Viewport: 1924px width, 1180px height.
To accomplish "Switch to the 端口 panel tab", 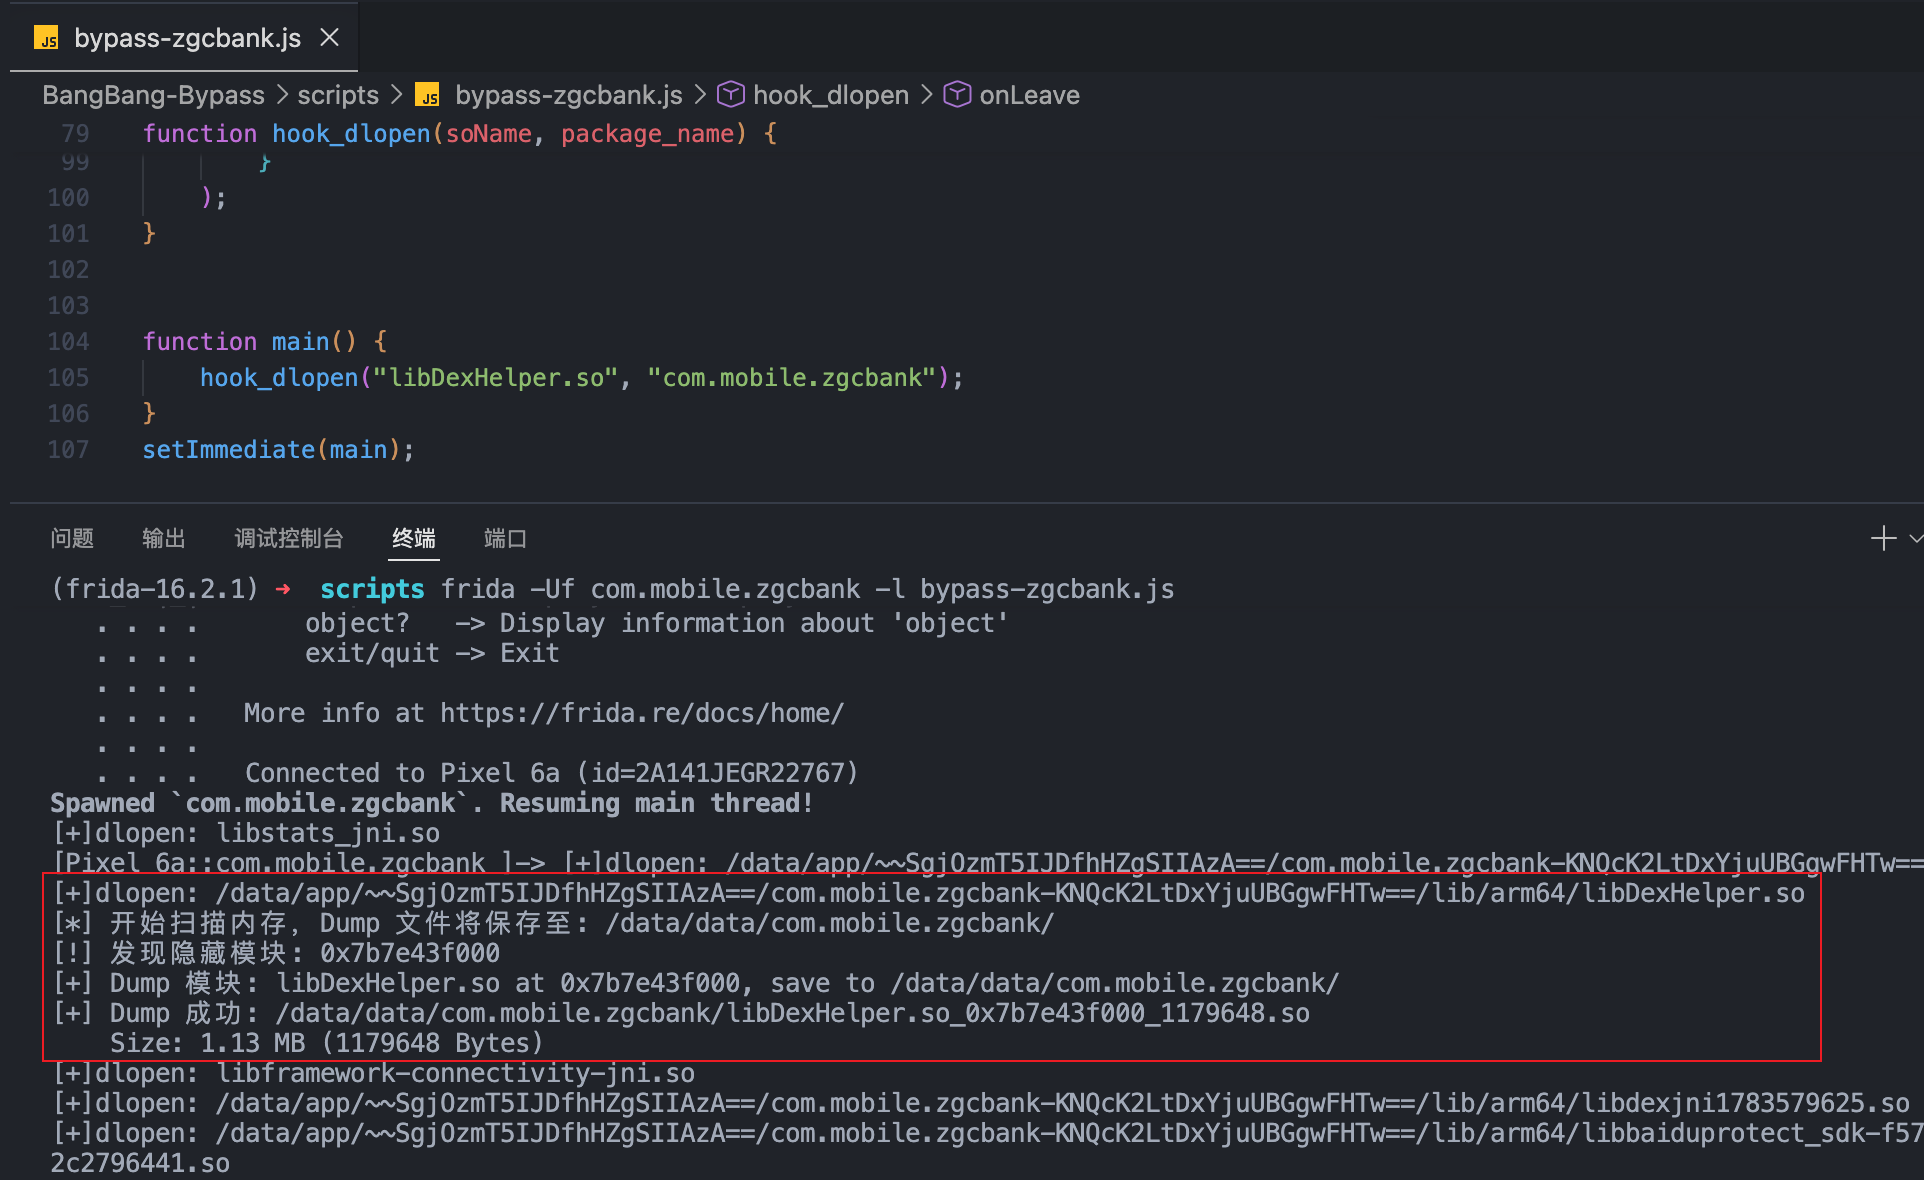I will pos(505,539).
